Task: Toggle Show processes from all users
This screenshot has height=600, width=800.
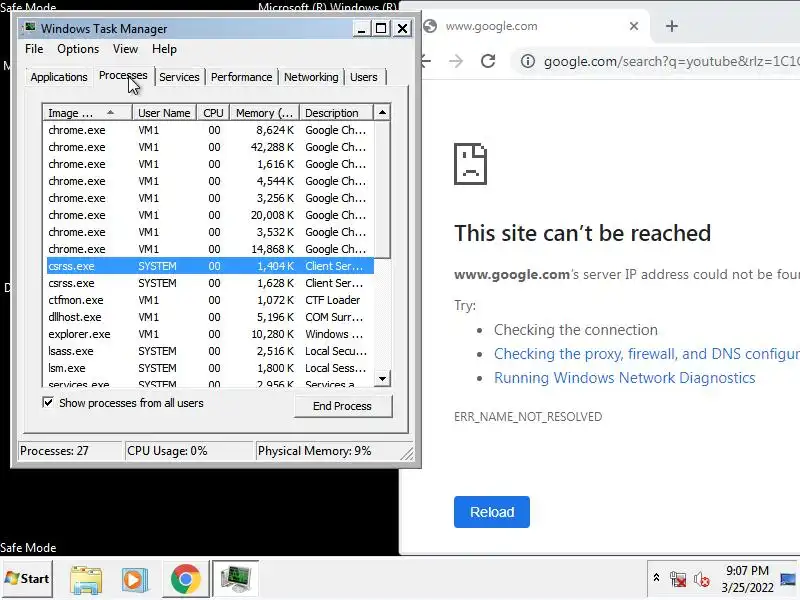Action: tap(47, 403)
